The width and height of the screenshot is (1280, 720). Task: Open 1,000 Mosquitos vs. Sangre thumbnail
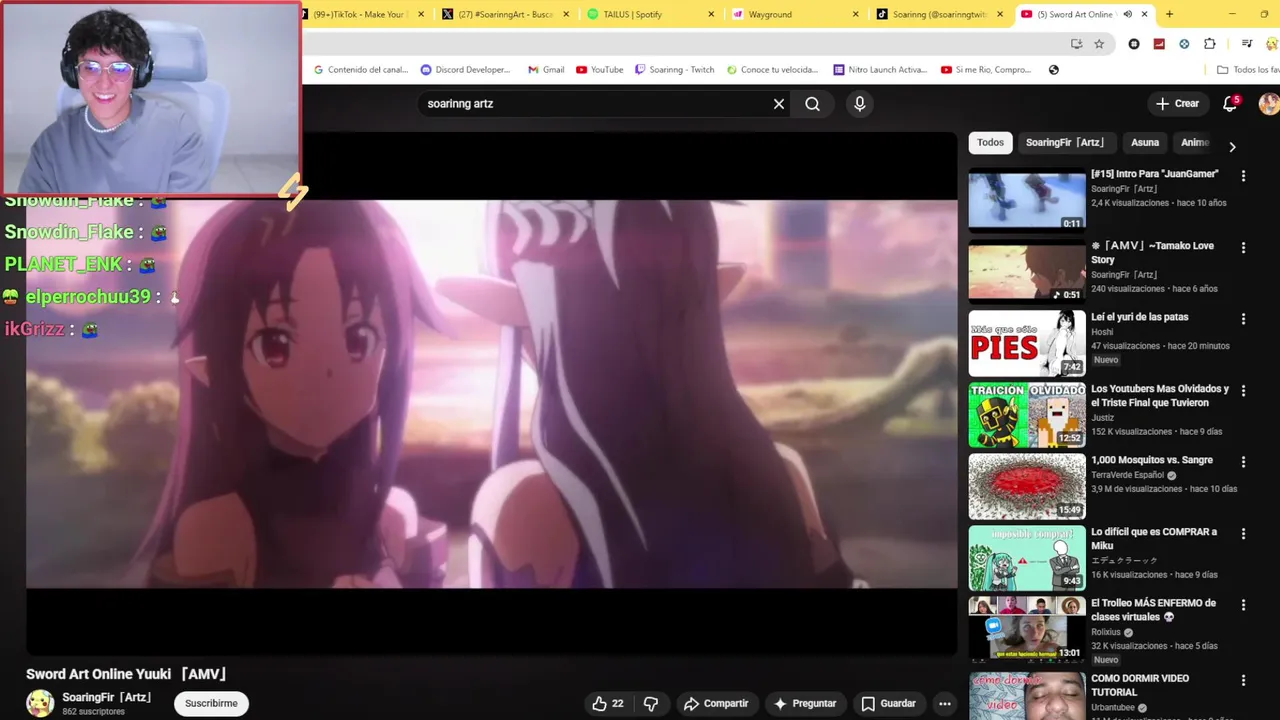pos(1027,486)
